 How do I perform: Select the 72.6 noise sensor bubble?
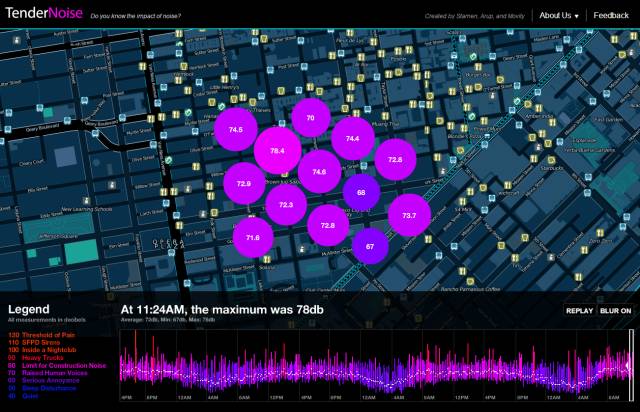pyautogui.click(x=395, y=159)
